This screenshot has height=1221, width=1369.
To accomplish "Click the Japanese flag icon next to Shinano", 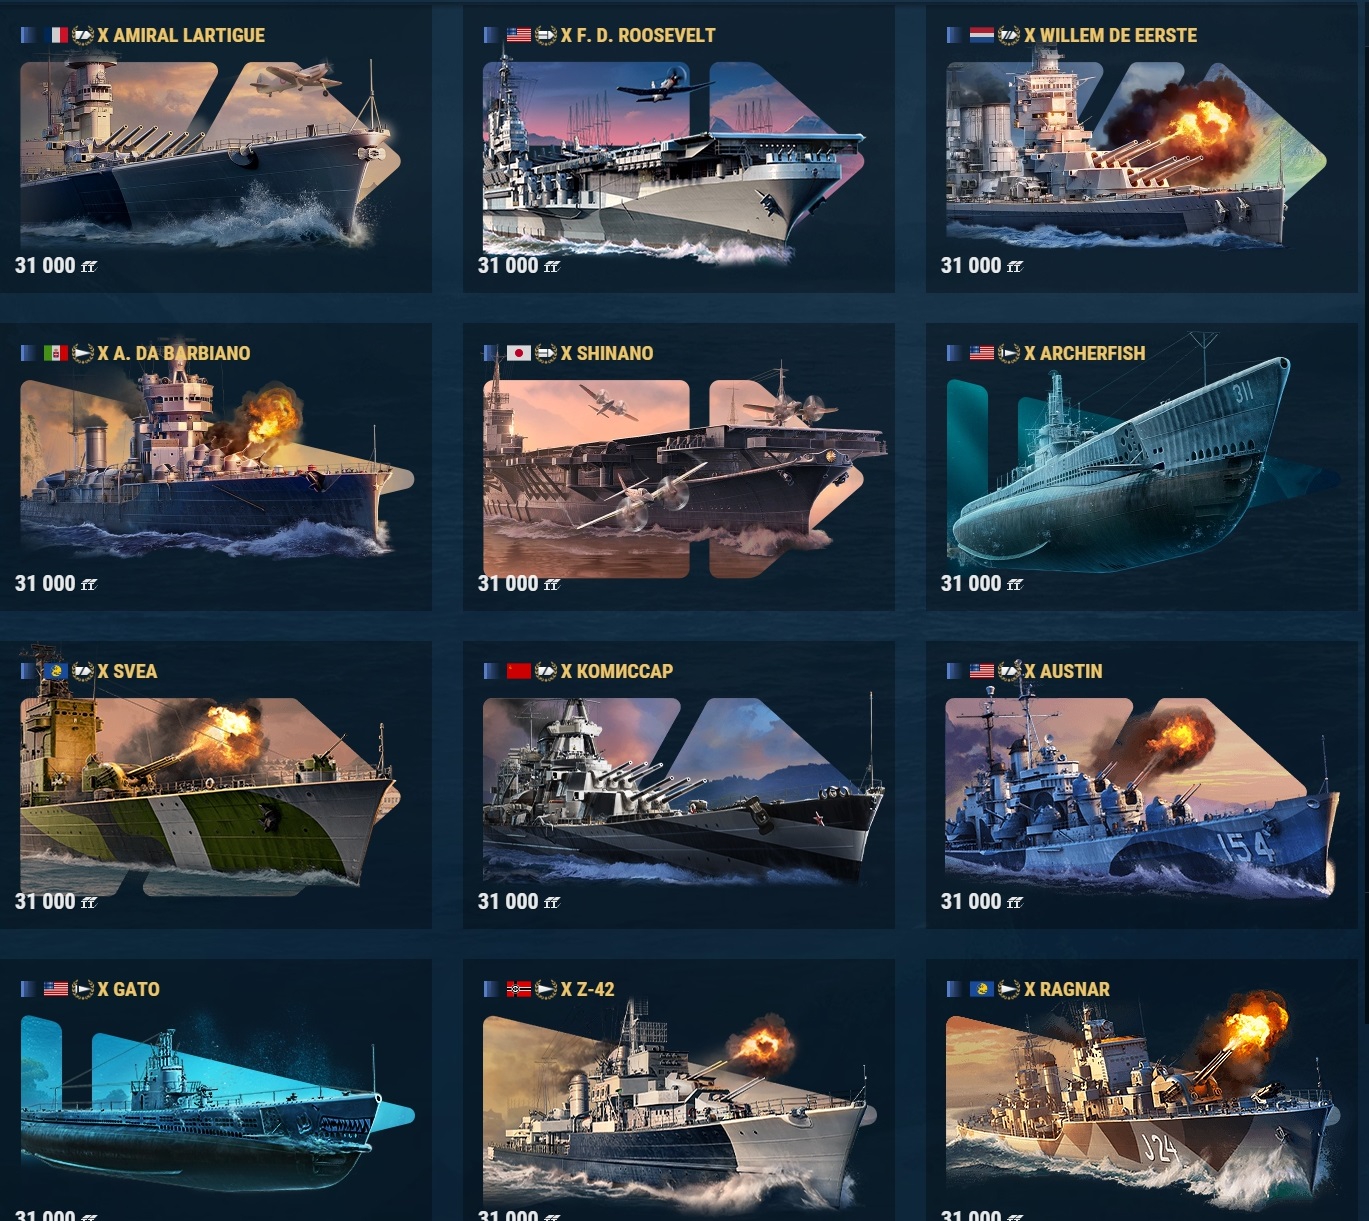I will click(519, 353).
